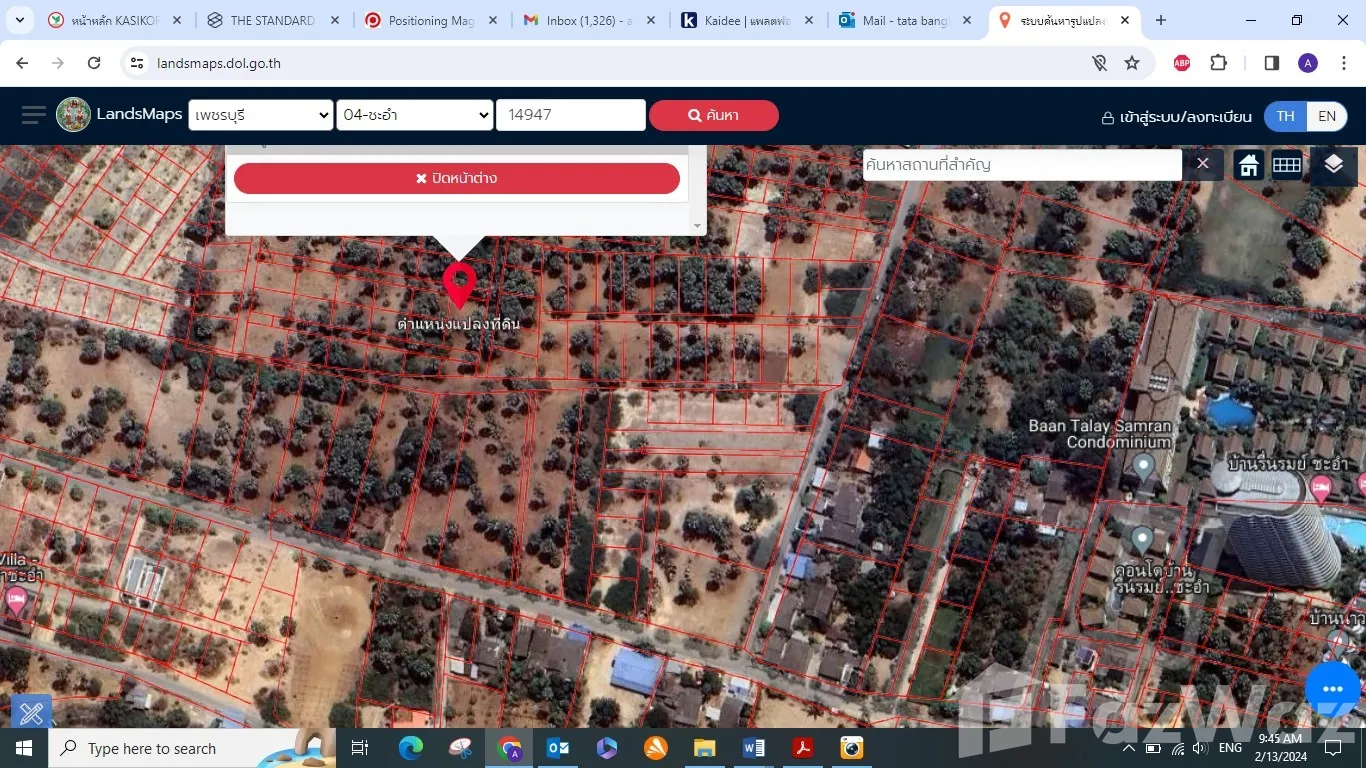Click the ENG input language indicator

[1231, 748]
